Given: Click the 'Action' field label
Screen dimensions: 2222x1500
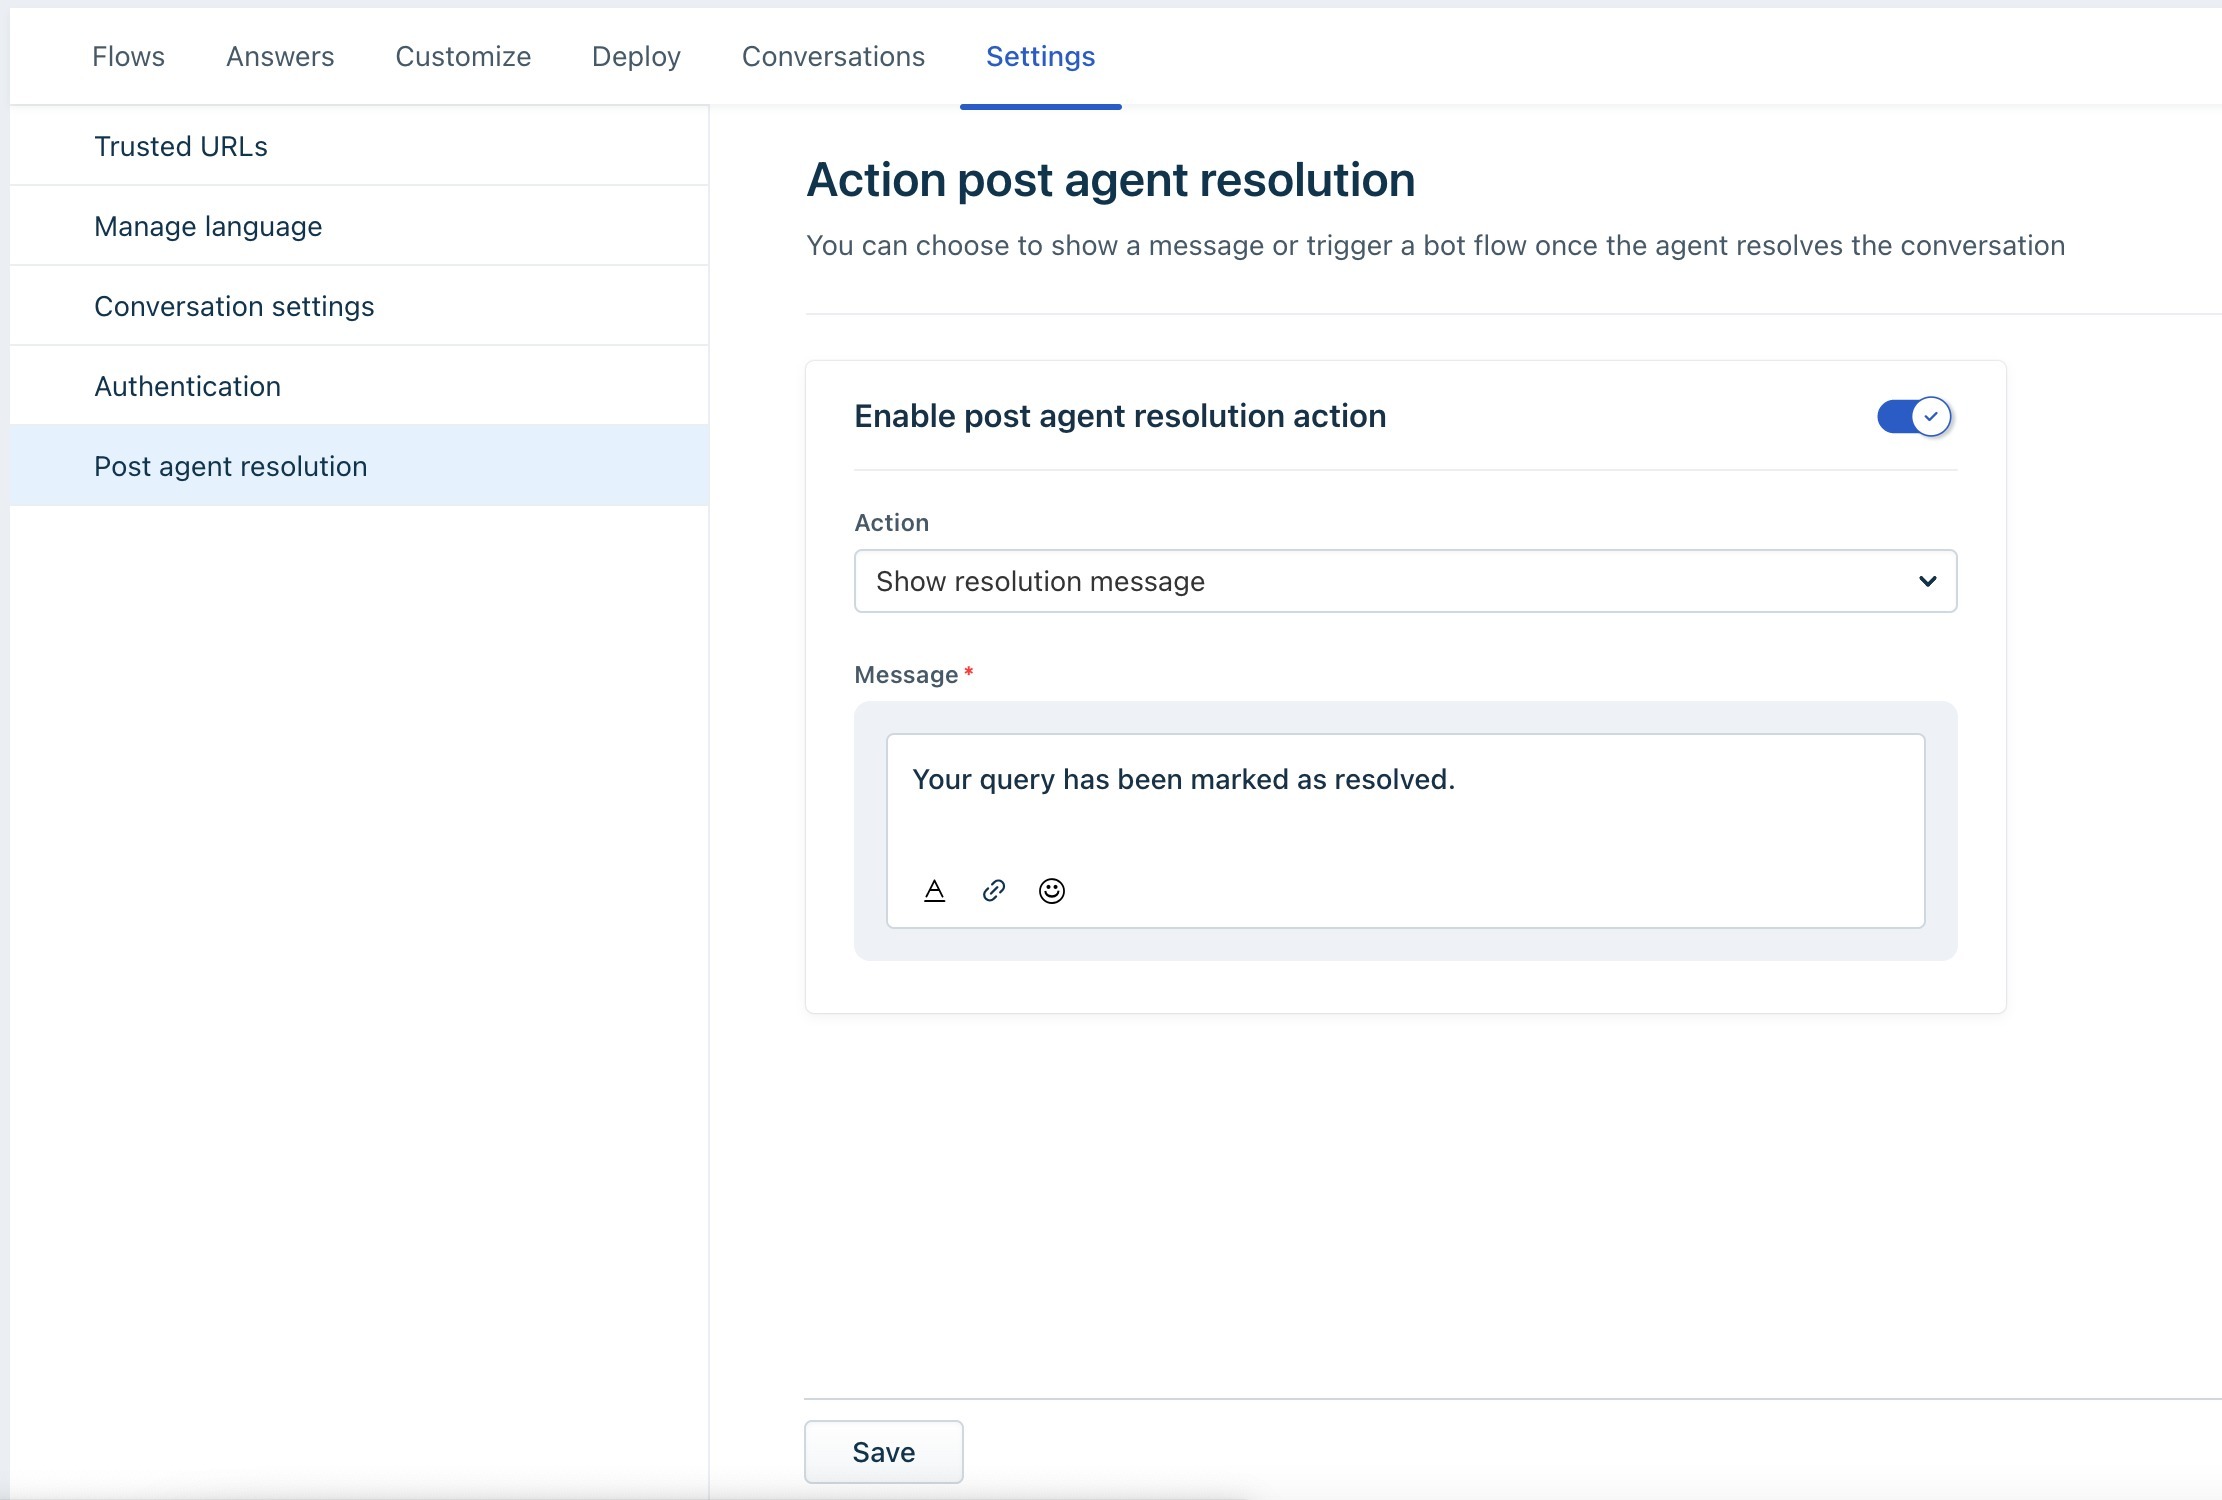Looking at the screenshot, I should click(x=891, y=523).
